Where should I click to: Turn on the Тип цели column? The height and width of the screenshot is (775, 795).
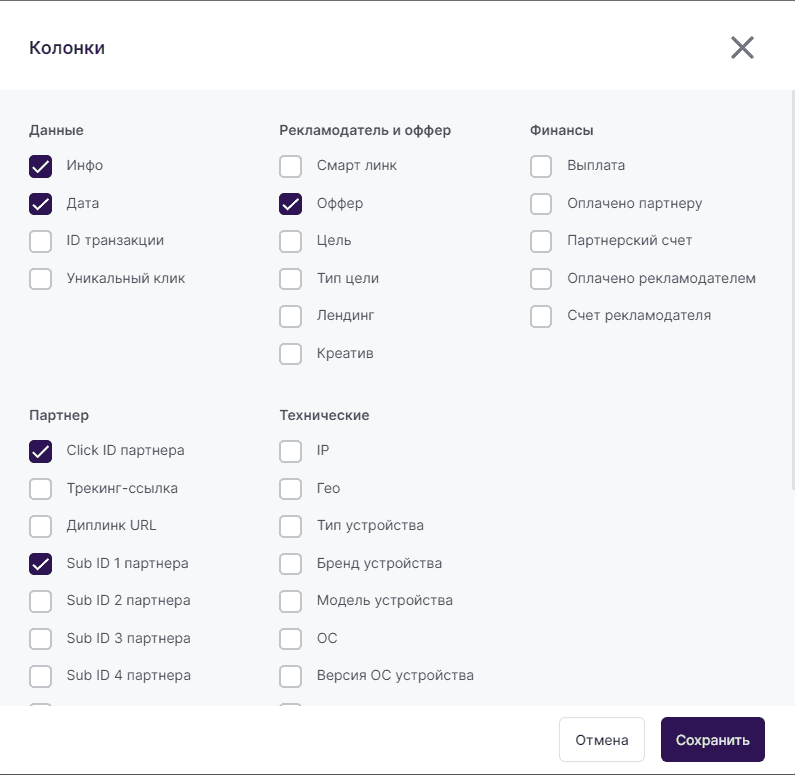(x=291, y=279)
